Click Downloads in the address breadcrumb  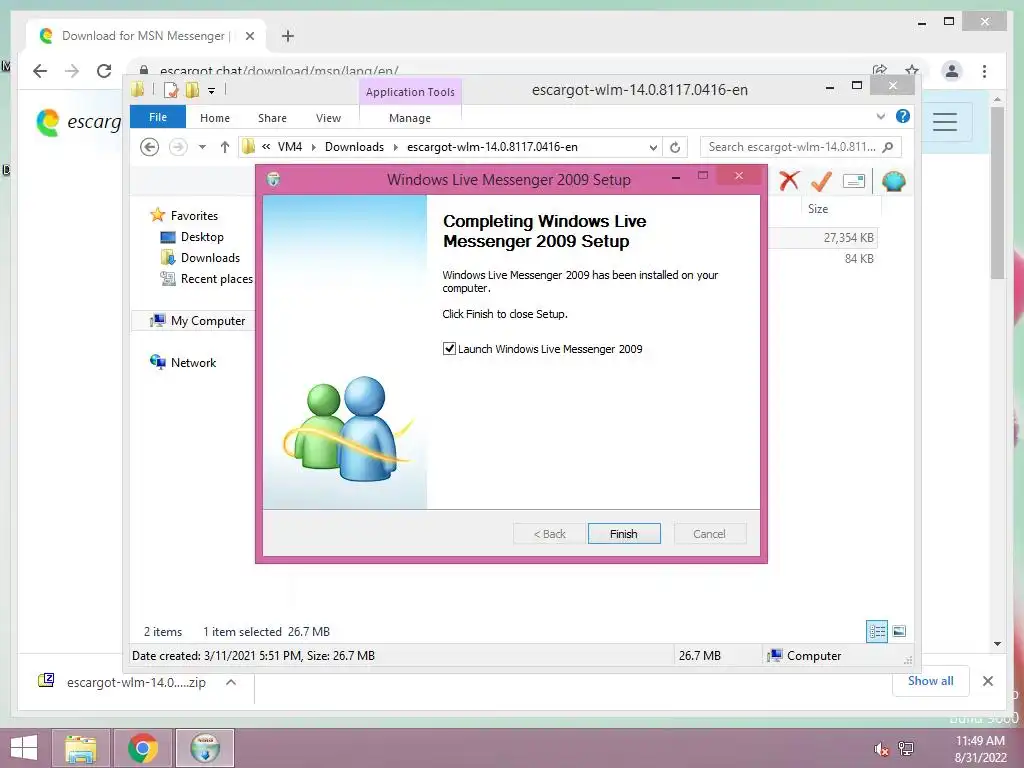point(354,147)
